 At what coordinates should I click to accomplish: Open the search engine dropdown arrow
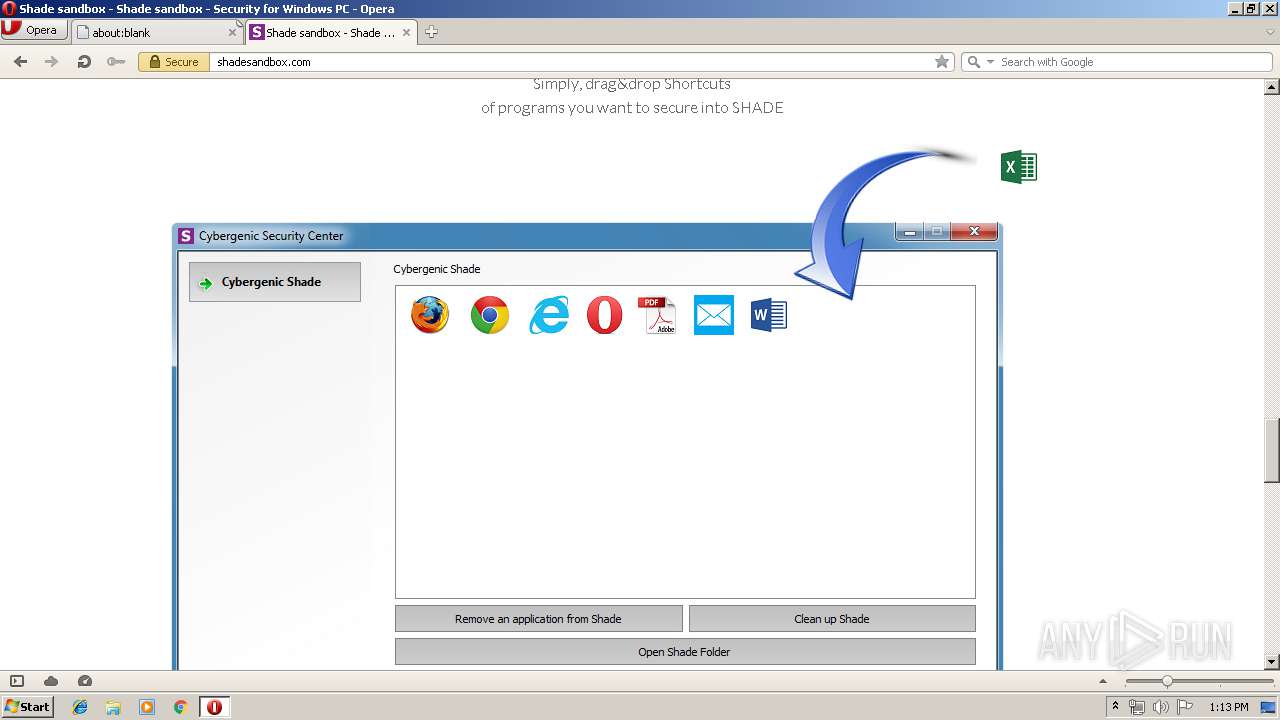tap(991, 62)
